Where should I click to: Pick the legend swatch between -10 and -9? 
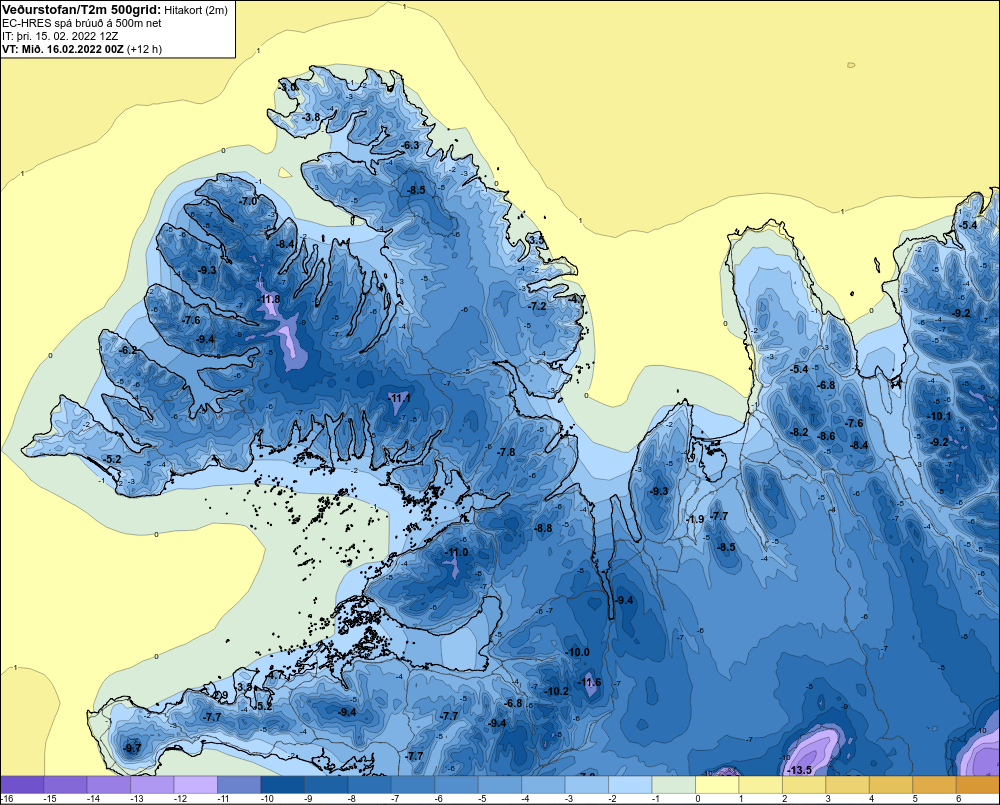283,785
